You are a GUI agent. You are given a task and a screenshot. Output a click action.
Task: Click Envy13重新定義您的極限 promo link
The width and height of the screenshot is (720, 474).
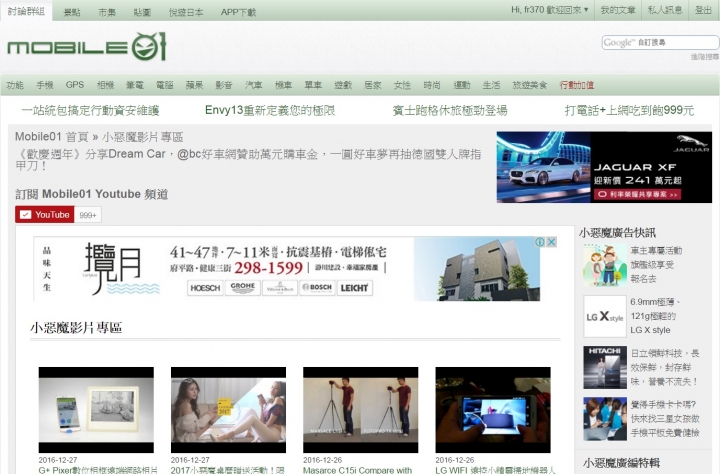tap(270, 110)
